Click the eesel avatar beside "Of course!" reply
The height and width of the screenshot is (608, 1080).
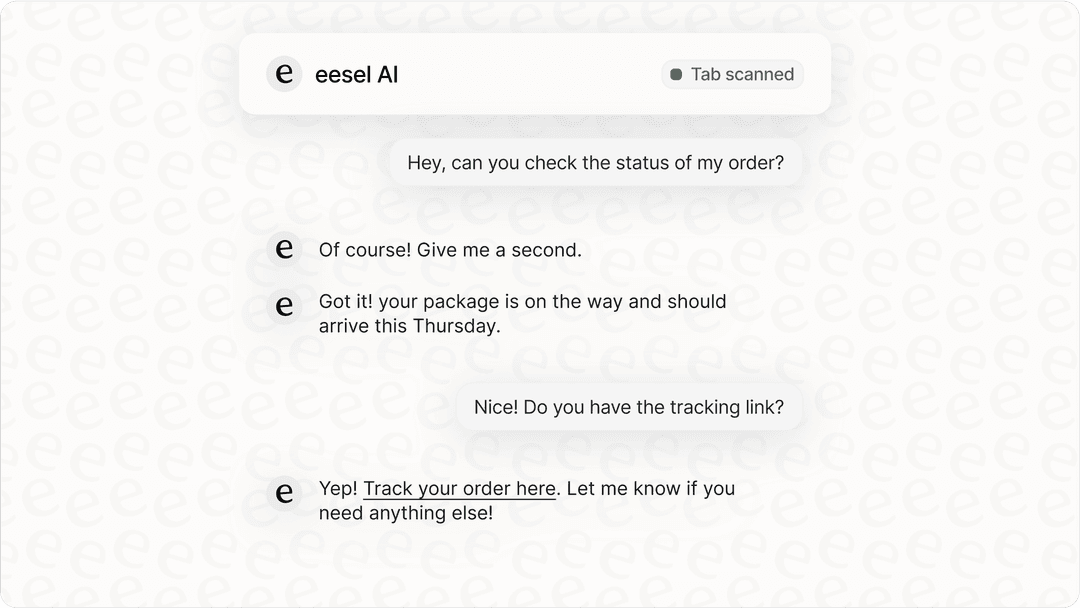tap(284, 249)
